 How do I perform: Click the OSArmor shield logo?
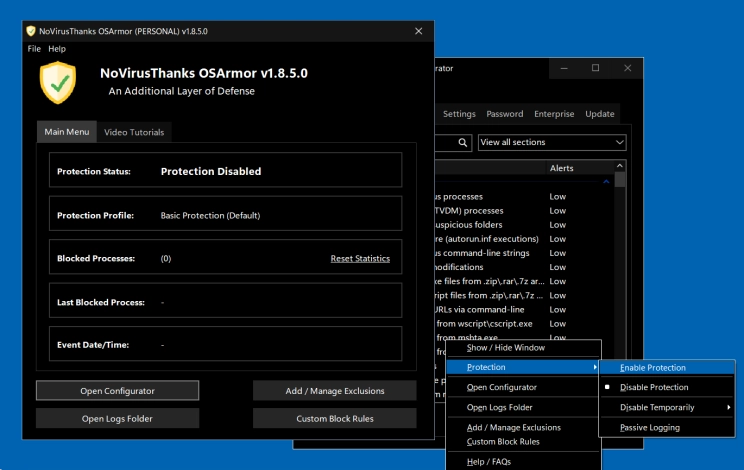58,83
